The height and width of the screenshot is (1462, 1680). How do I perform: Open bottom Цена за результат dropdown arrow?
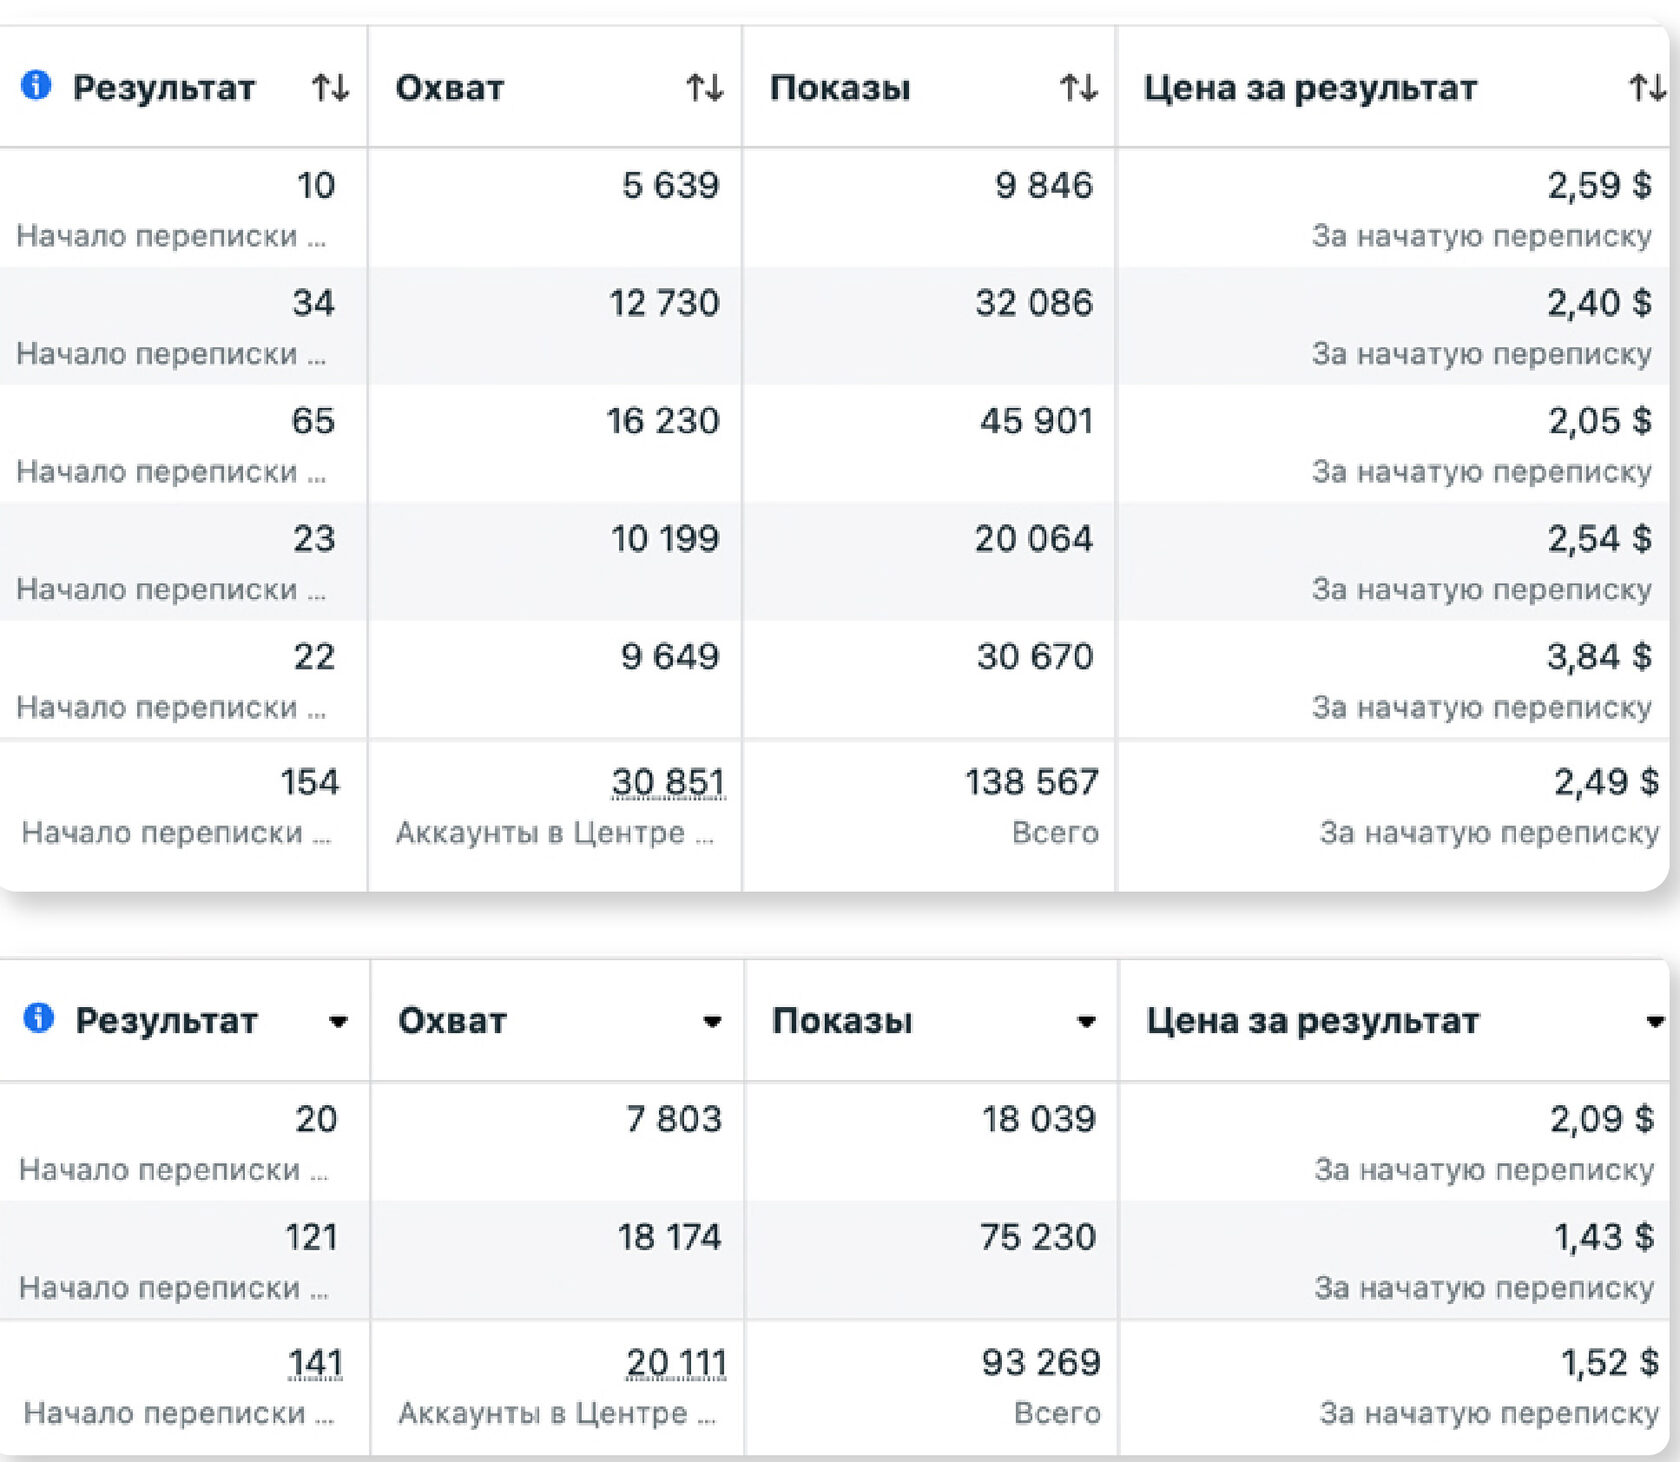pyautogui.click(x=1655, y=1022)
